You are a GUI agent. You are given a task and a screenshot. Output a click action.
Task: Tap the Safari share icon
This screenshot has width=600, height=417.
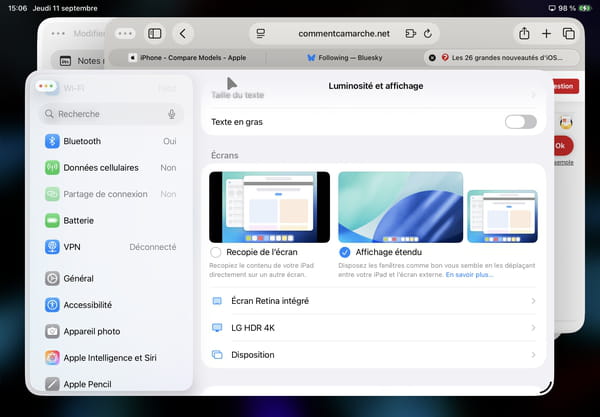pos(524,33)
